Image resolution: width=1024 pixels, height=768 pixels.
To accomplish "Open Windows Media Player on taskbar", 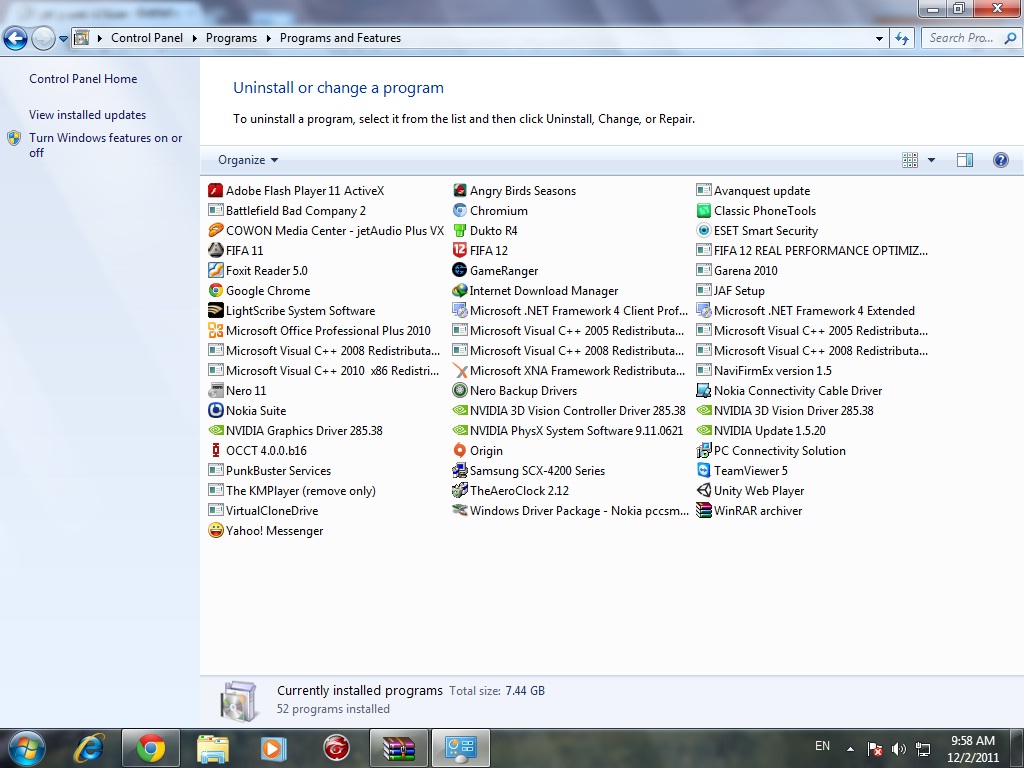I will [x=274, y=748].
